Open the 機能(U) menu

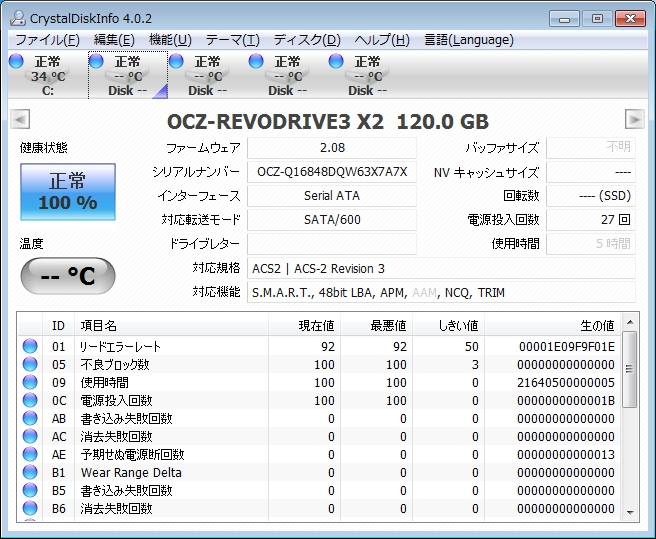170,40
